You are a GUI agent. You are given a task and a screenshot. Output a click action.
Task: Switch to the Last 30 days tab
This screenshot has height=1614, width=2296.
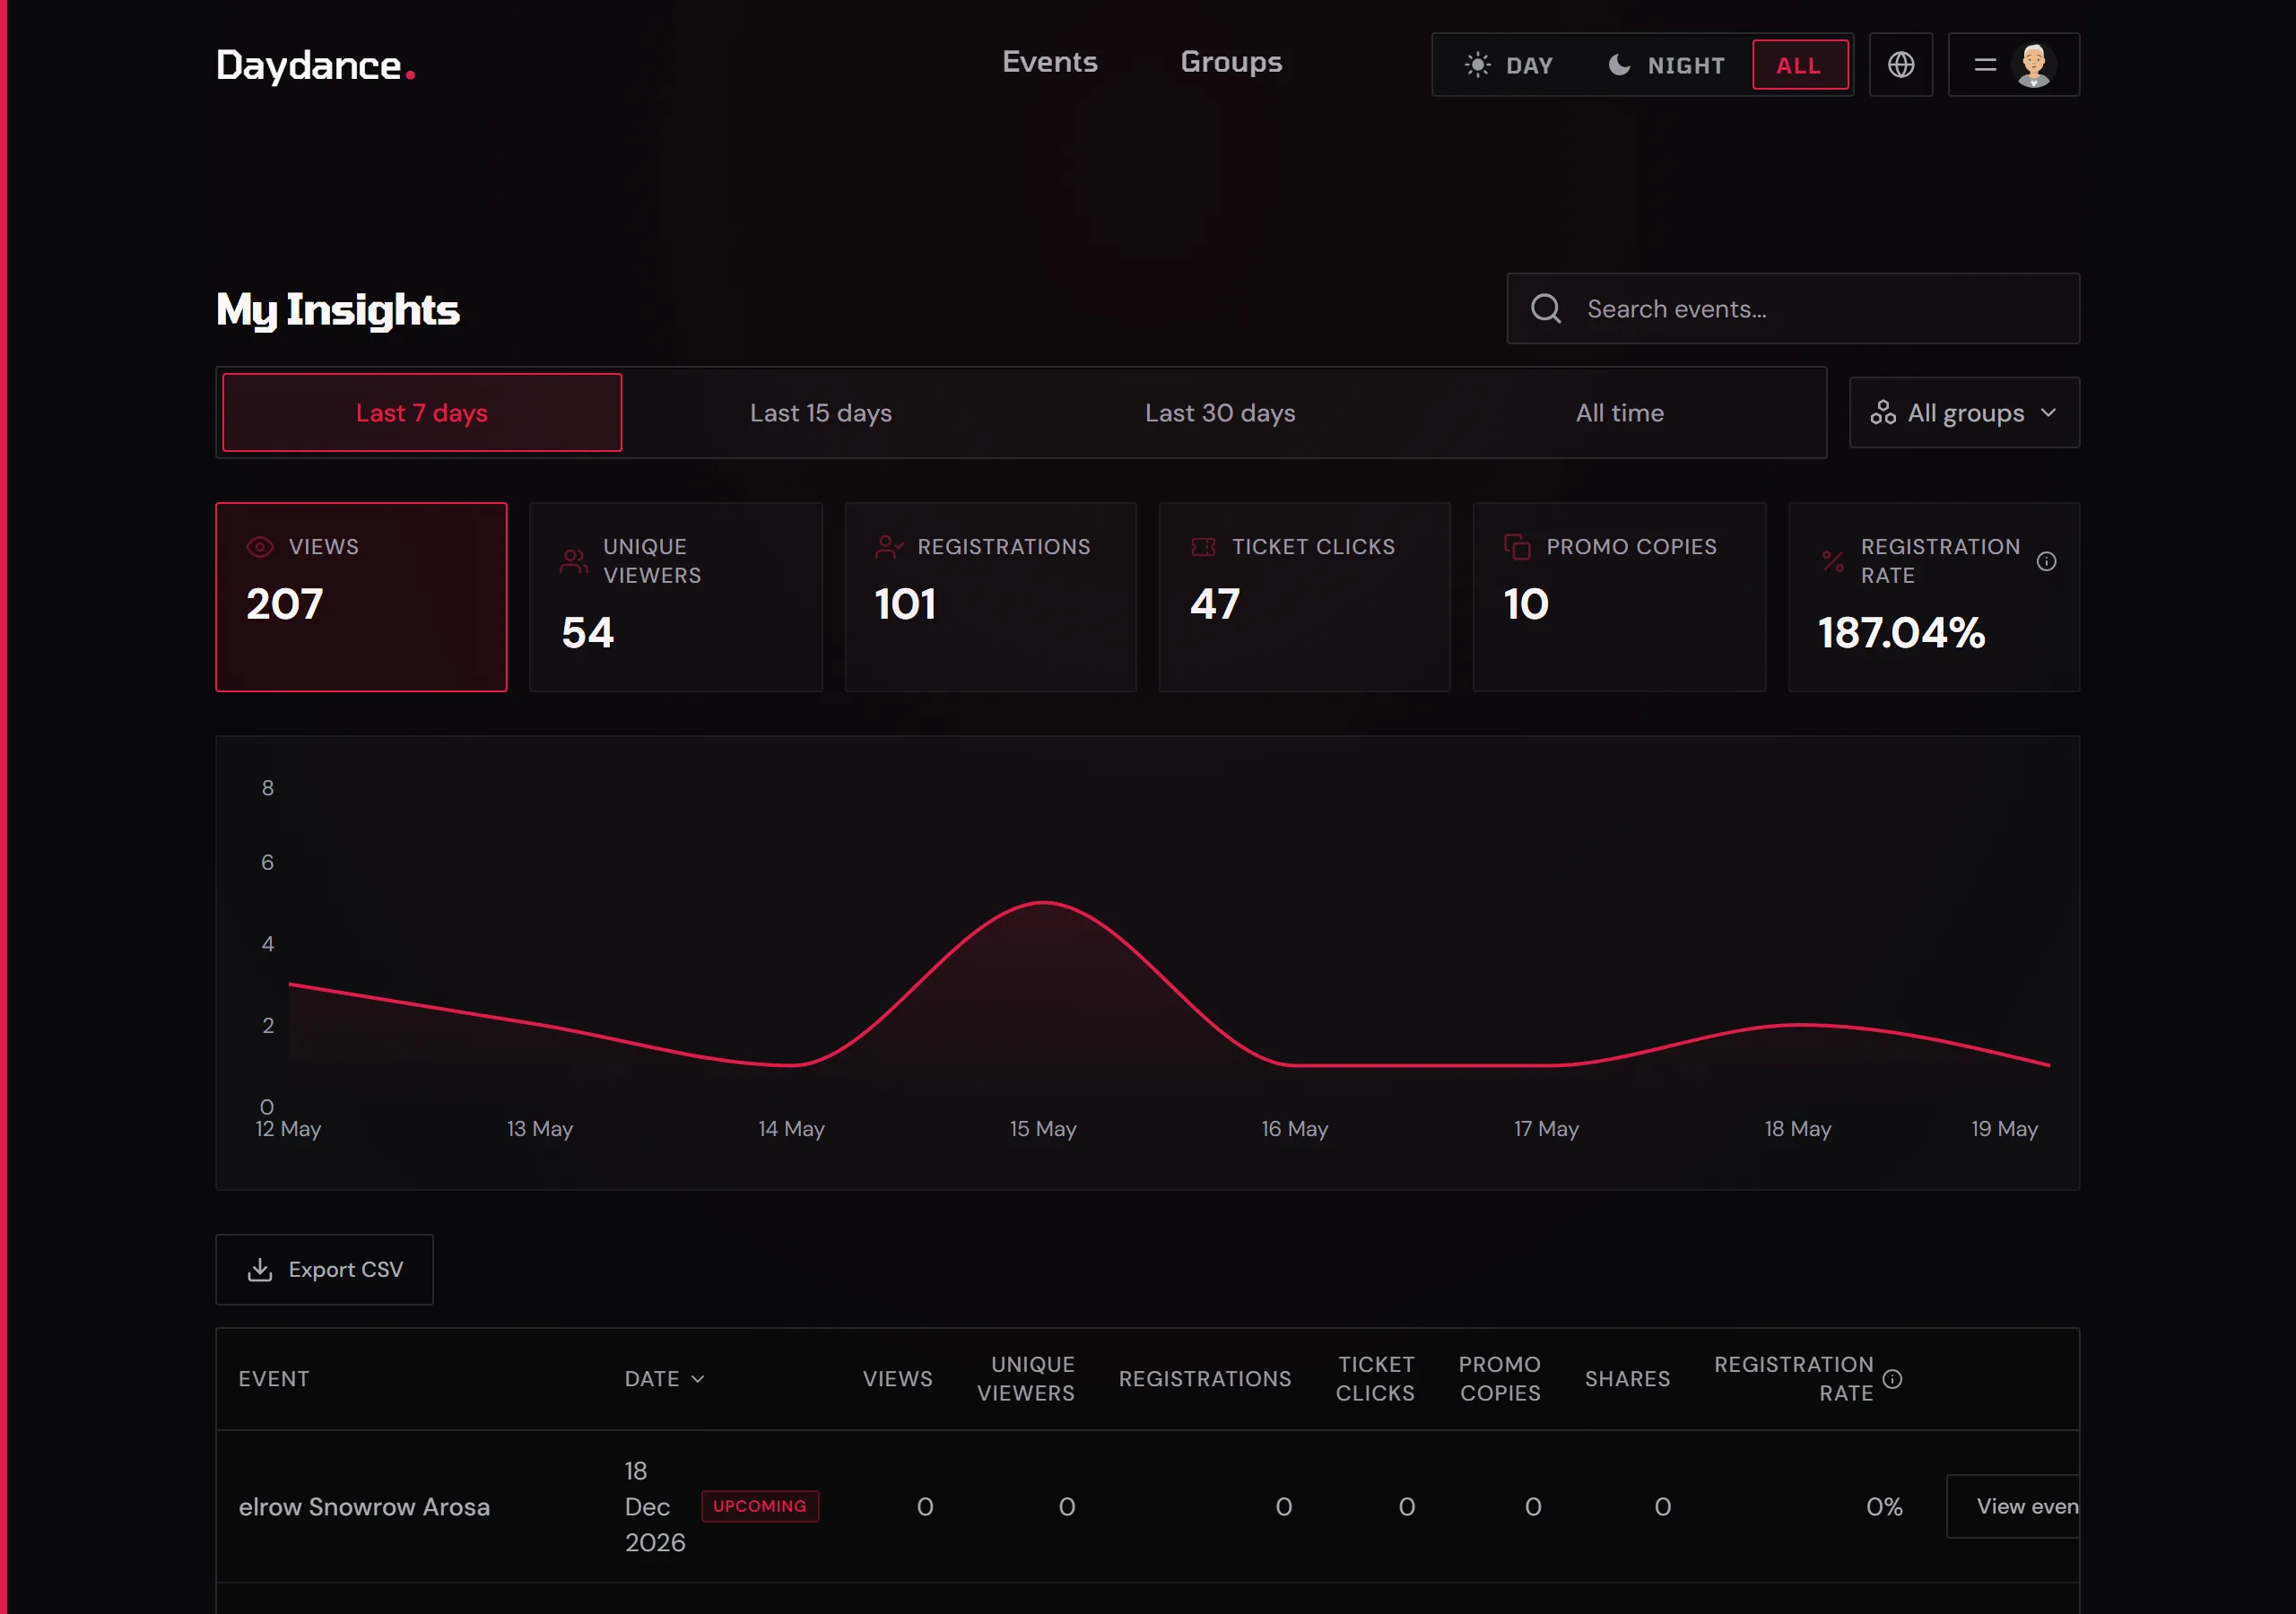point(1220,413)
